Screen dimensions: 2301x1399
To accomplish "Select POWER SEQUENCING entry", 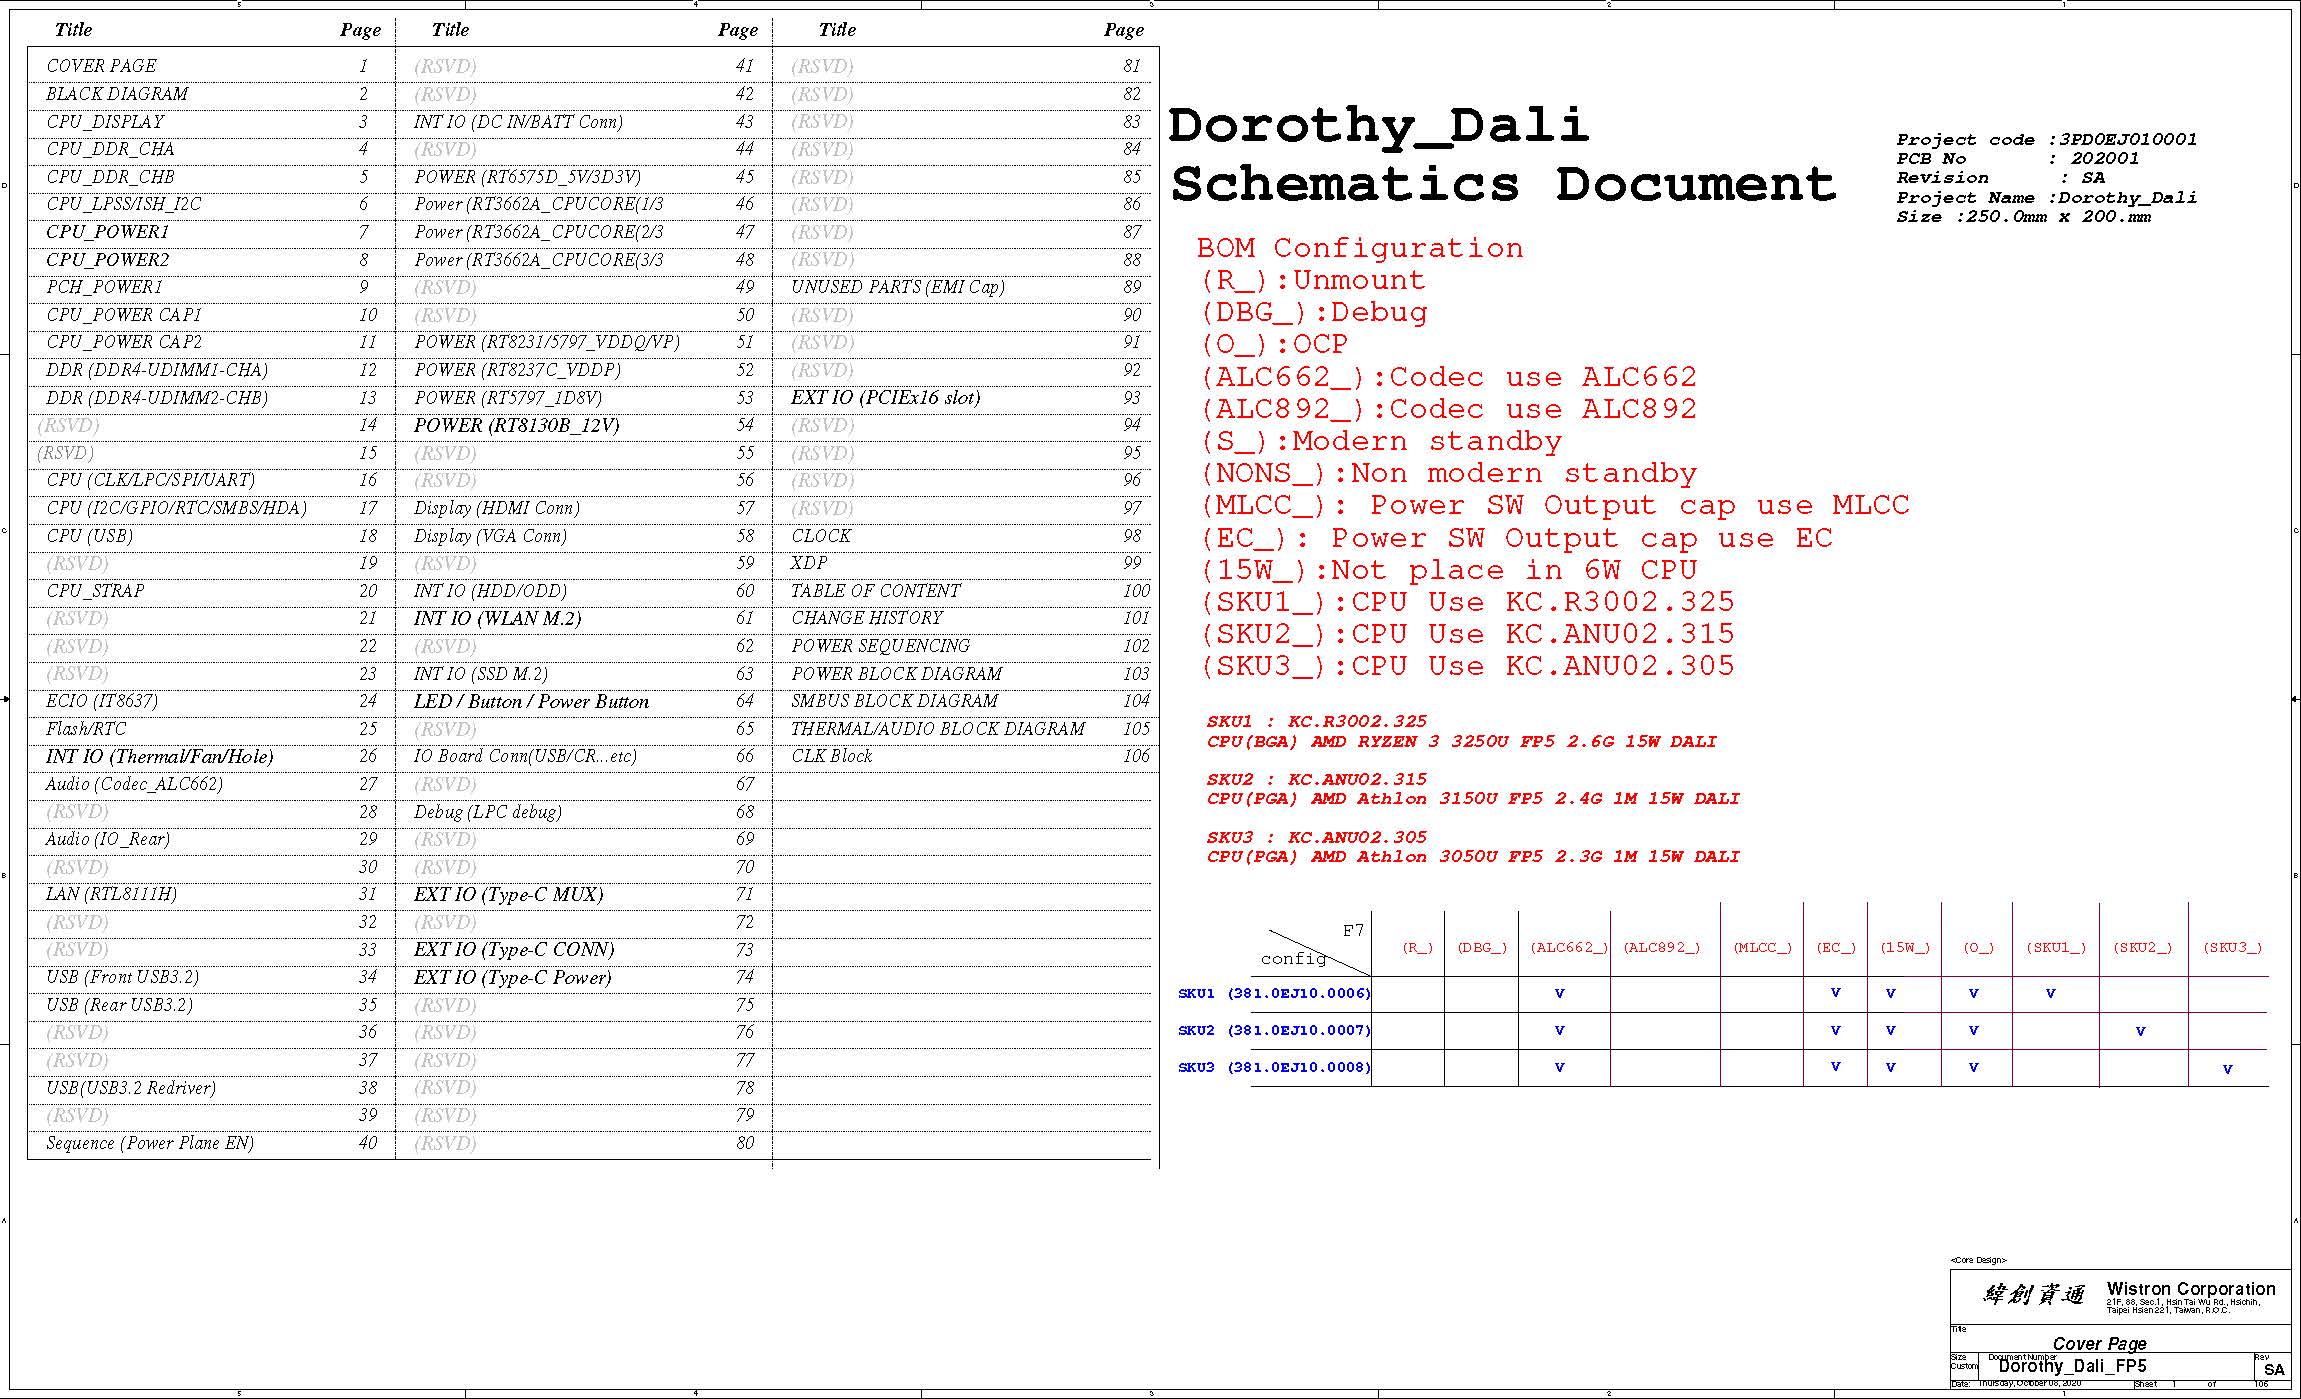I will 881,646.
